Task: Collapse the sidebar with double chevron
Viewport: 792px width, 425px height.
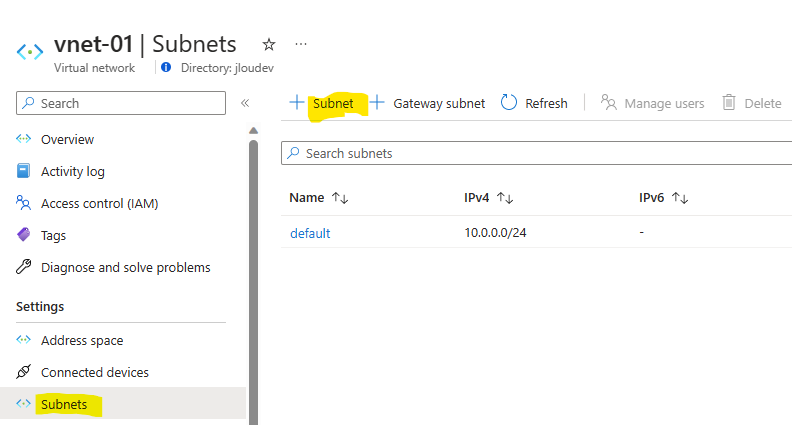Action: [245, 103]
